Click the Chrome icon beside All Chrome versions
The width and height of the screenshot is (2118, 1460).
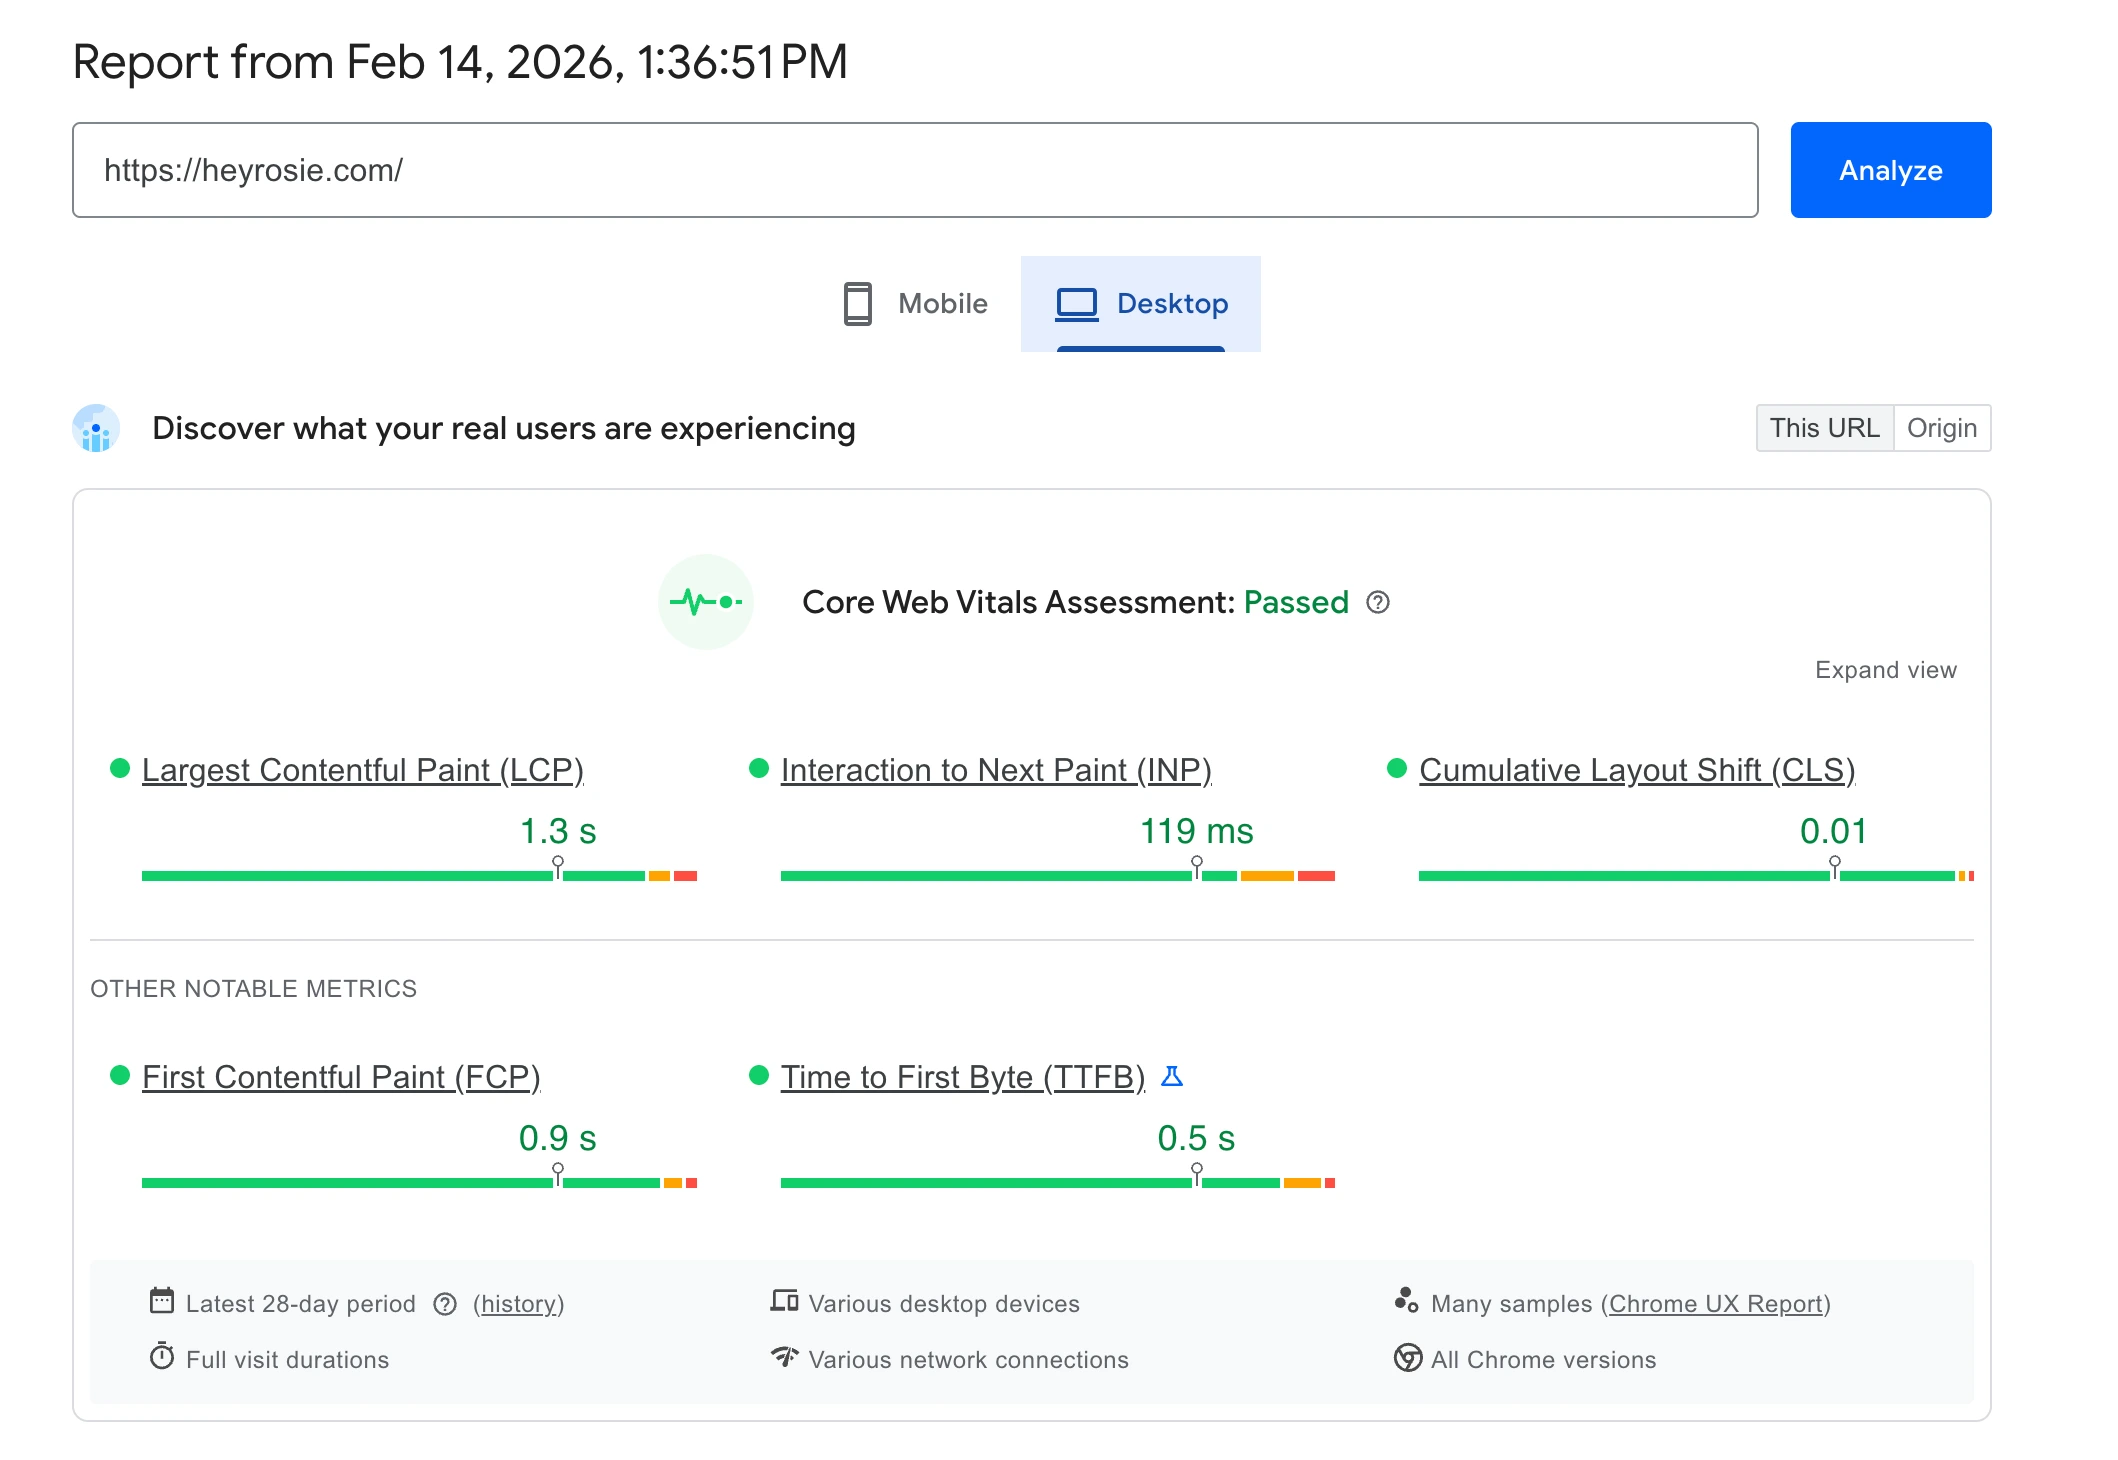click(x=1407, y=1358)
